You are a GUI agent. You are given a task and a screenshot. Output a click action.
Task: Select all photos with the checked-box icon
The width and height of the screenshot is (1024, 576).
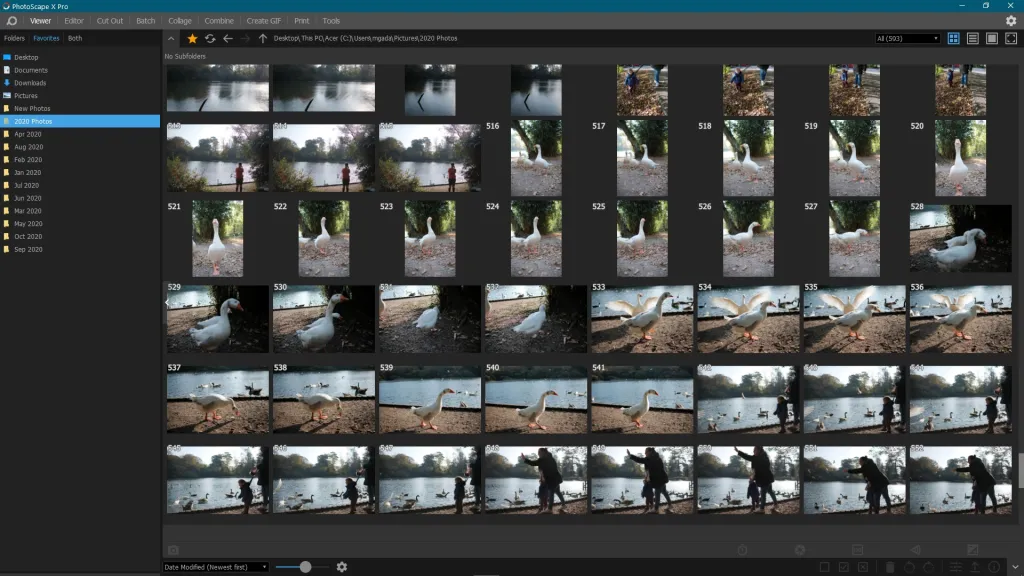click(x=843, y=566)
